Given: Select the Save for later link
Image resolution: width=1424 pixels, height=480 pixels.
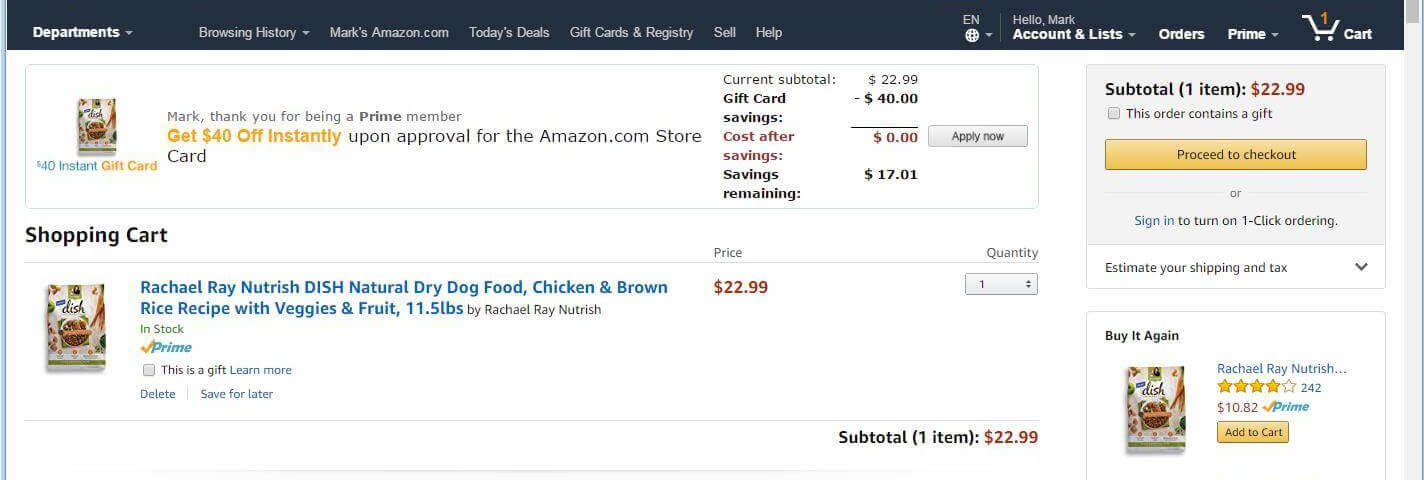Looking at the screenshot, I should point(236,394).
